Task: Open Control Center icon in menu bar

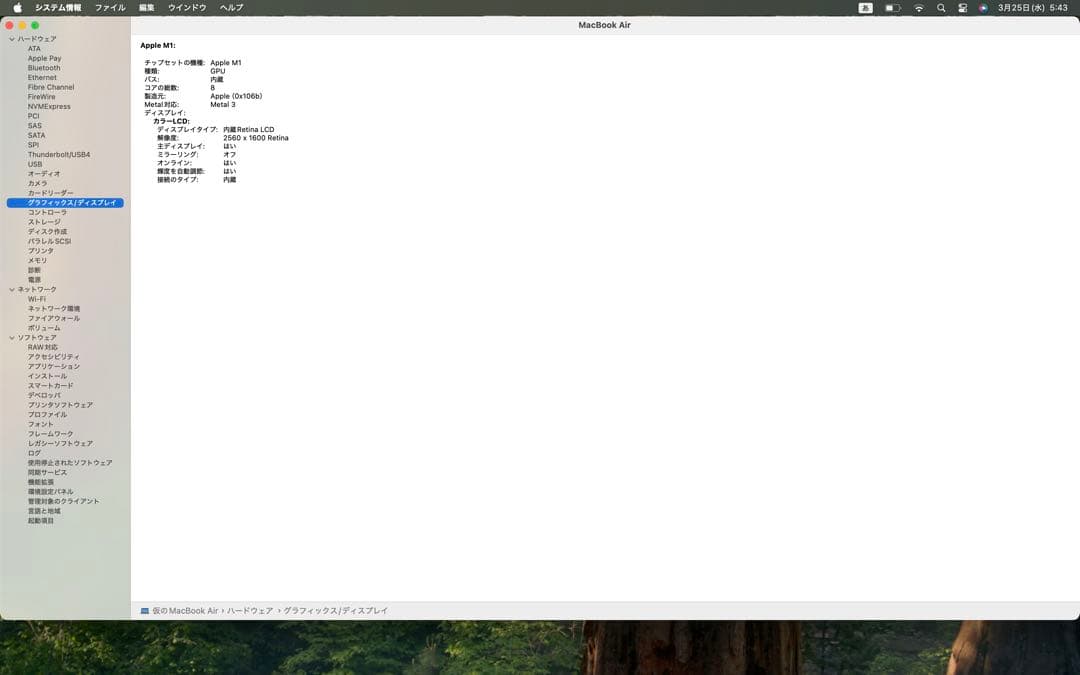Action: click(962, 8)
